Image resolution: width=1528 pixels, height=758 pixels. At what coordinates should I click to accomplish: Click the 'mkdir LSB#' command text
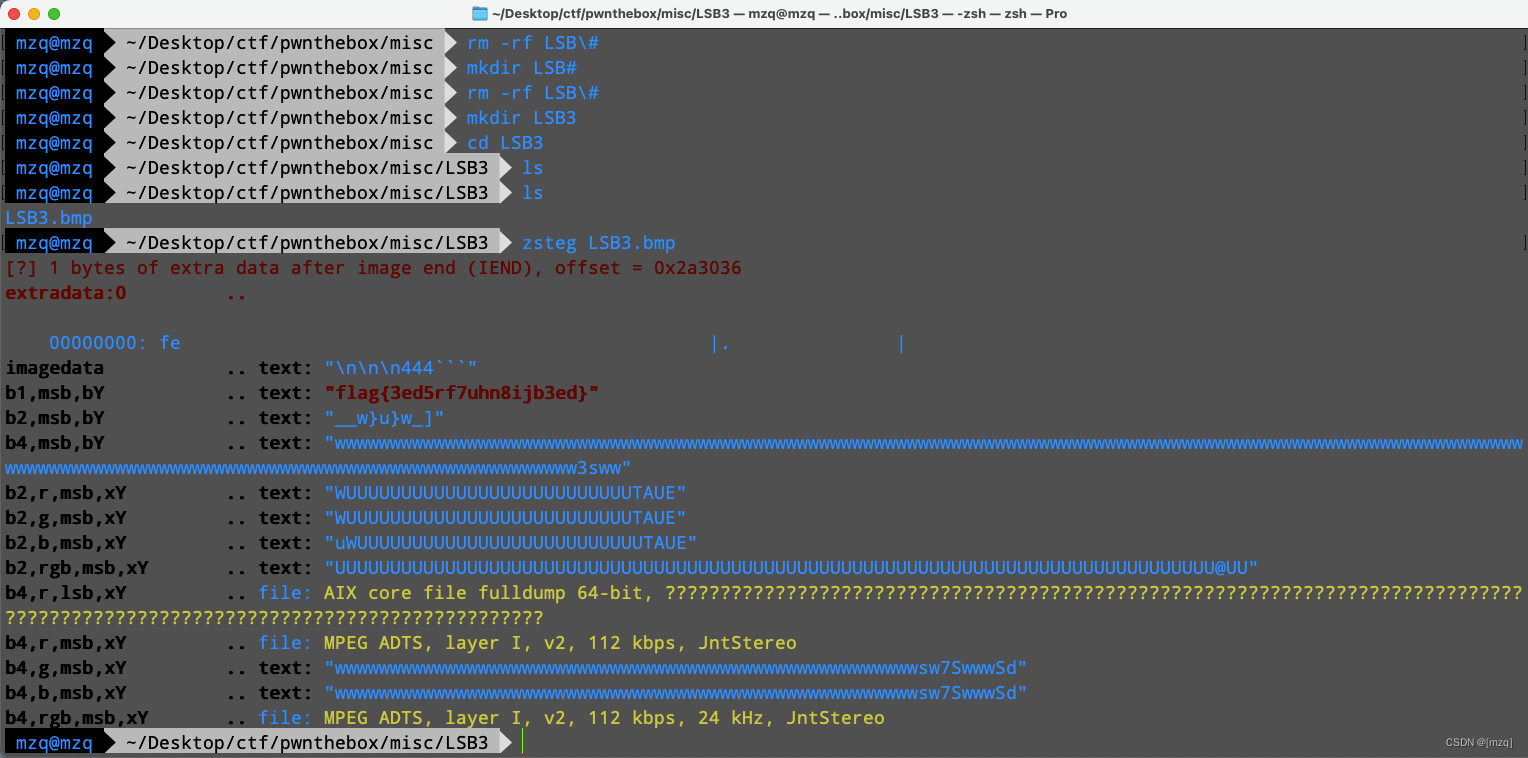(522, 68)
